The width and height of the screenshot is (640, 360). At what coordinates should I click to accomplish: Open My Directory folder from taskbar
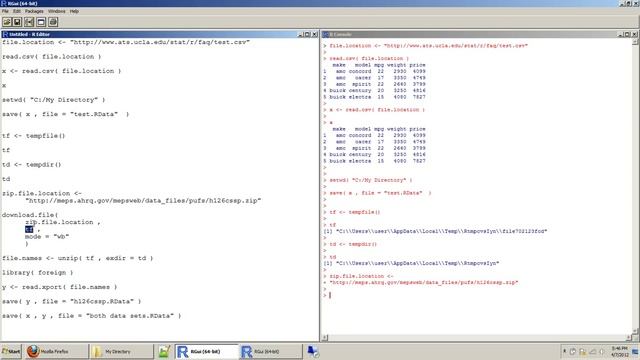[121, 351]
